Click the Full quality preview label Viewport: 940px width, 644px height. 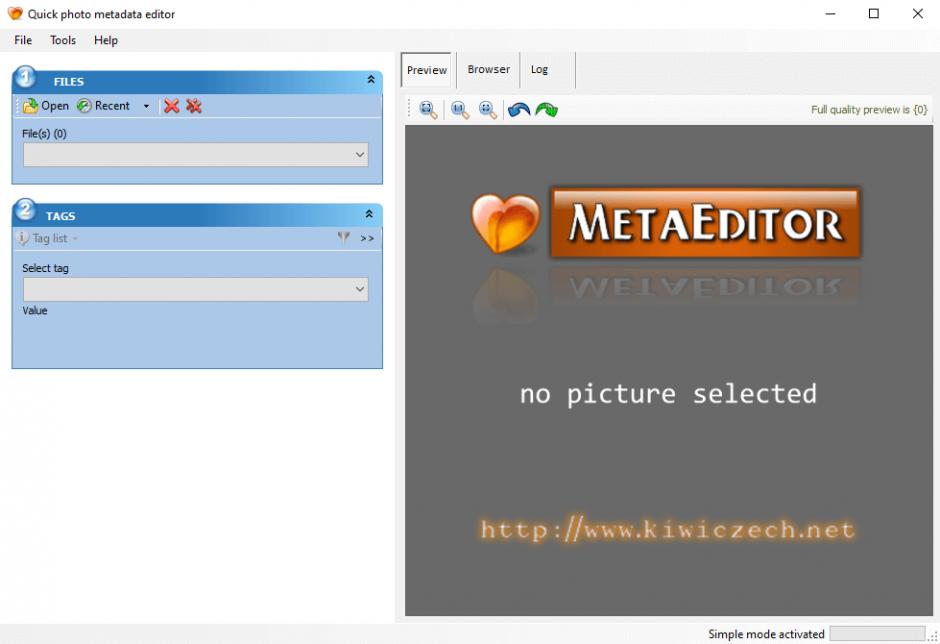tap(869, 110)
